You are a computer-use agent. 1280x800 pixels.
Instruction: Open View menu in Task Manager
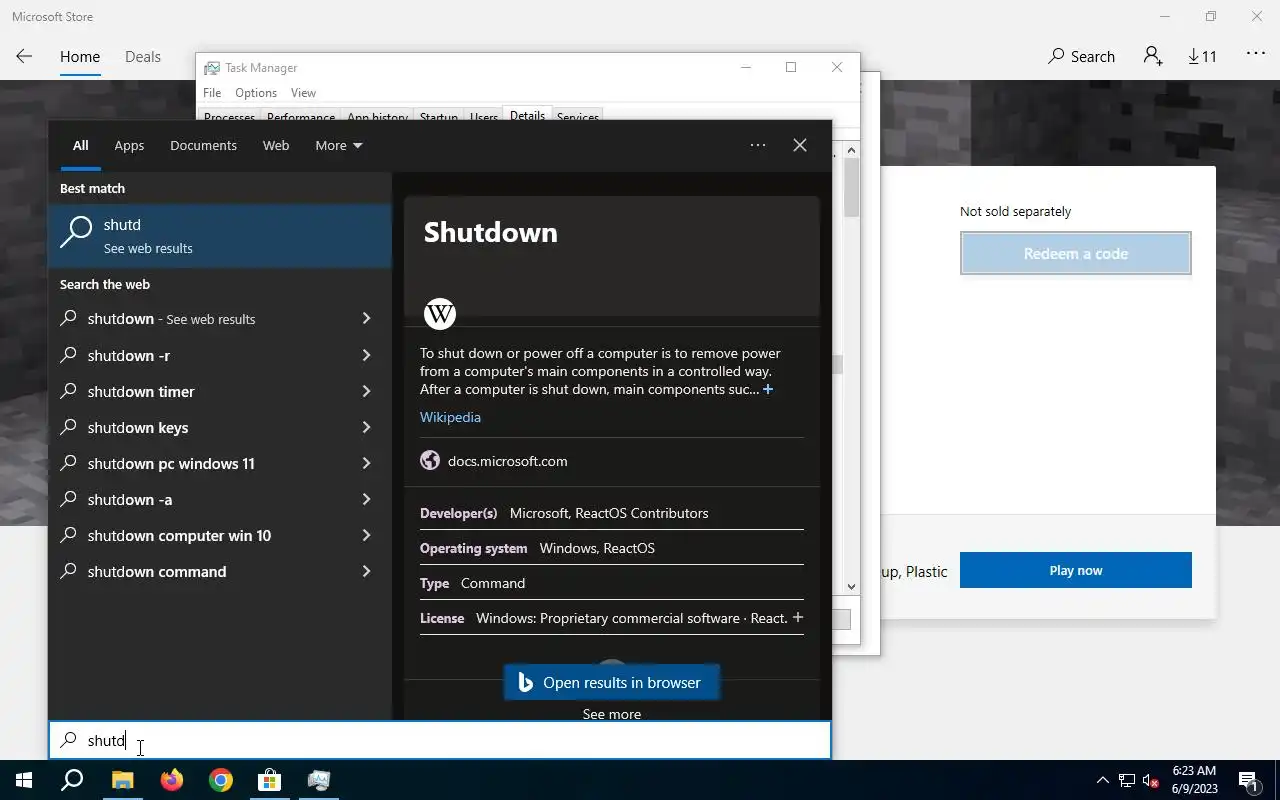[x=303, y=92]
